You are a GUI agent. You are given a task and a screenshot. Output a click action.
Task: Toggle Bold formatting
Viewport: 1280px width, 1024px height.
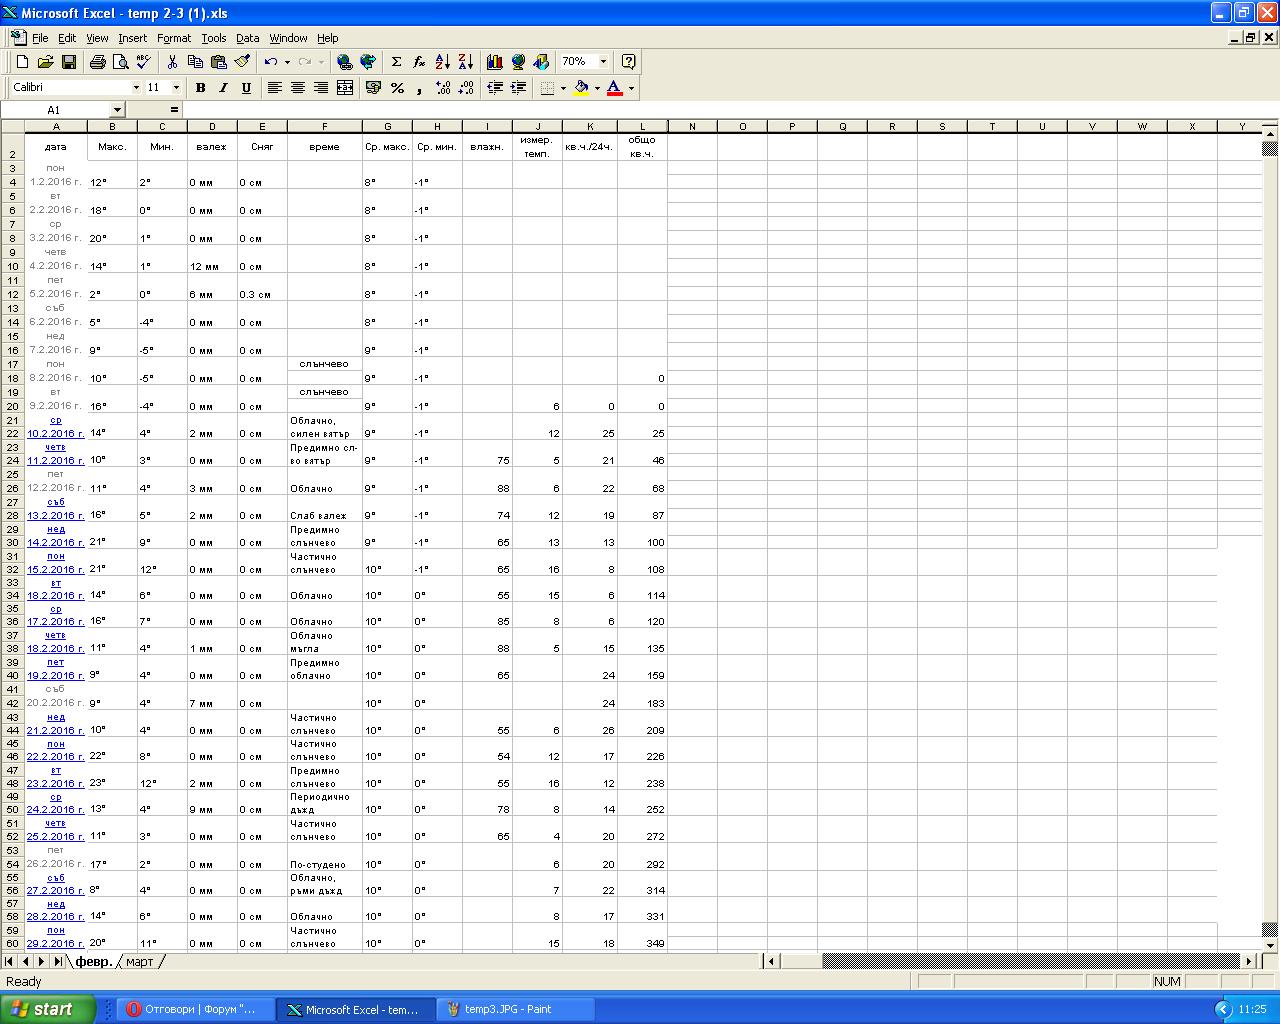[200, 88]
